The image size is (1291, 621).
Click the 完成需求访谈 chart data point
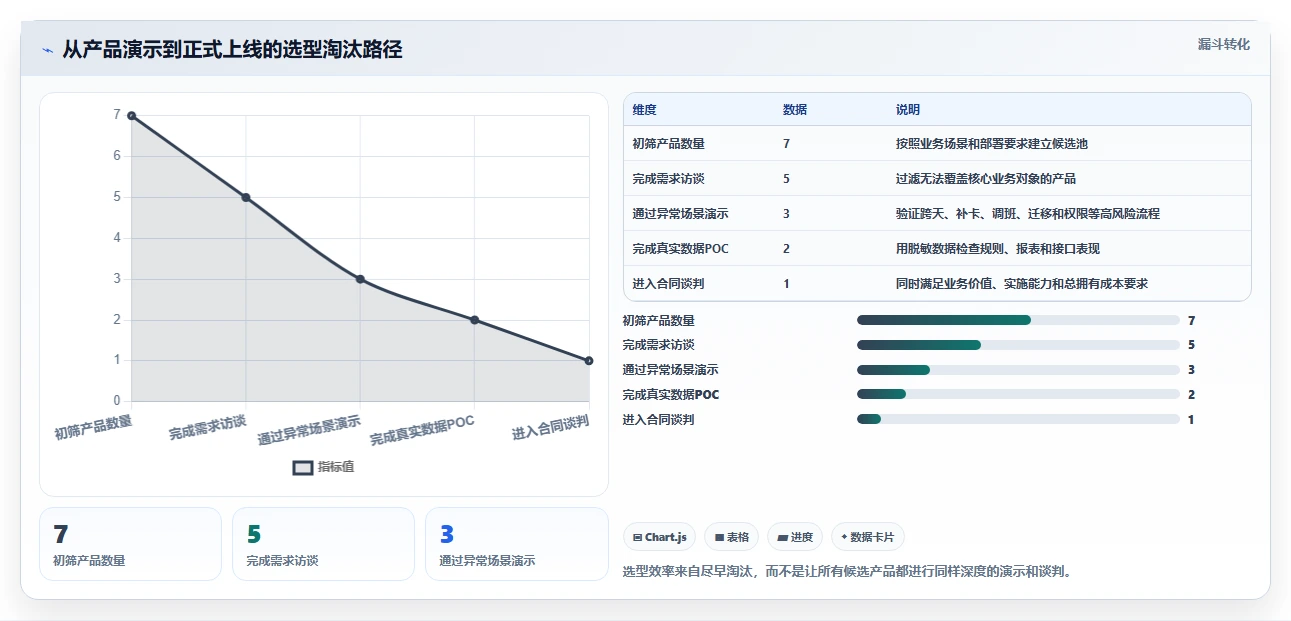coord(246,197)
